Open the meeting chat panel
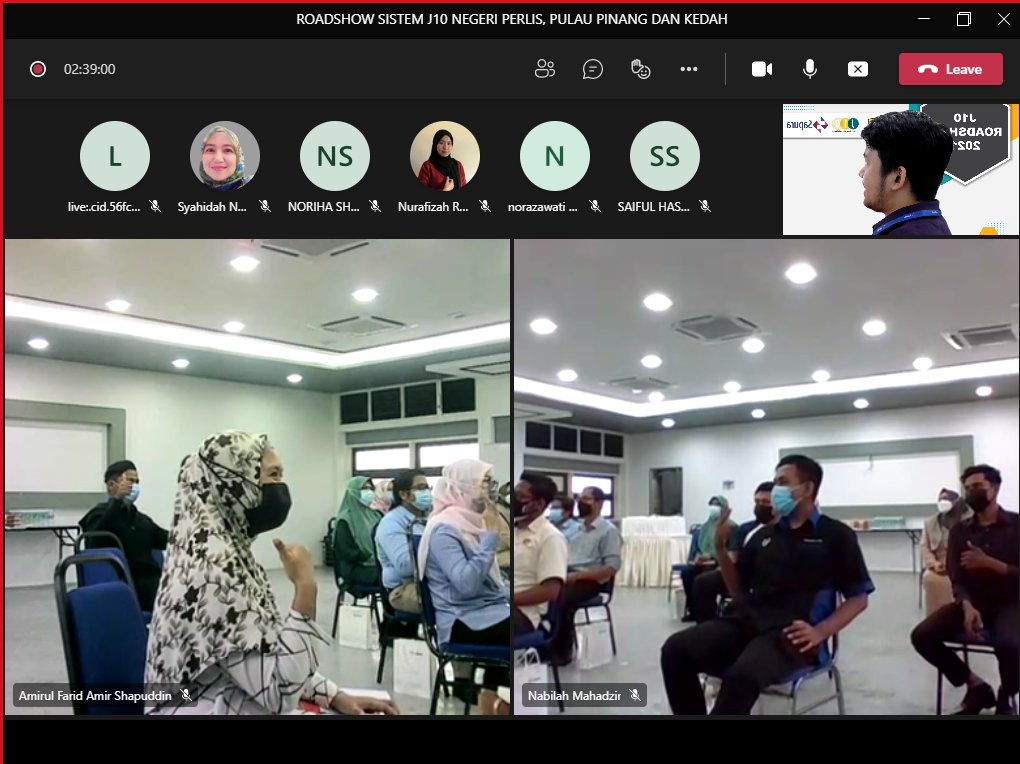 tap(592, 68)
